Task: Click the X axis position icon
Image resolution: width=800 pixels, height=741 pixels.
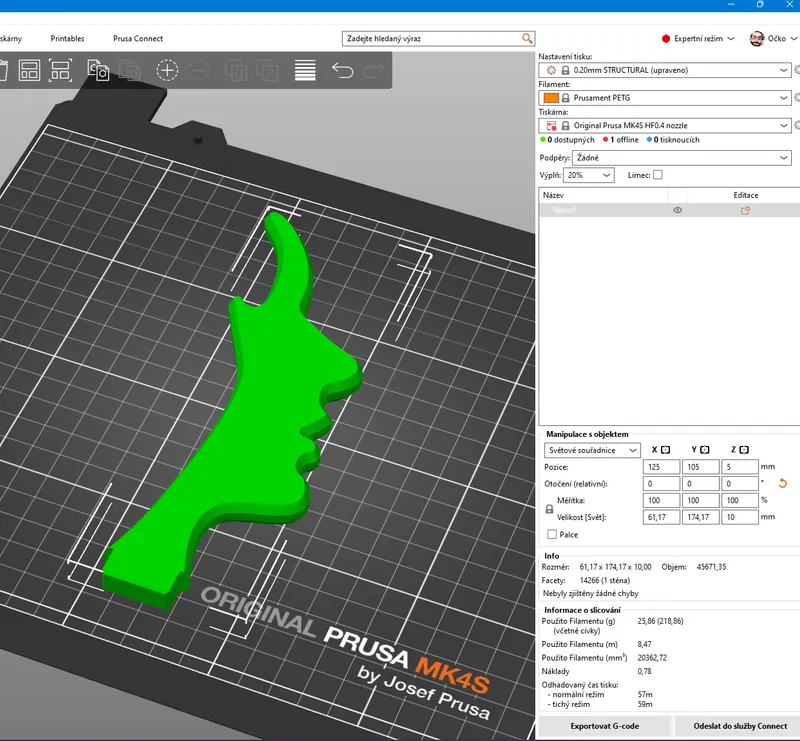Action: click(665, 450)
